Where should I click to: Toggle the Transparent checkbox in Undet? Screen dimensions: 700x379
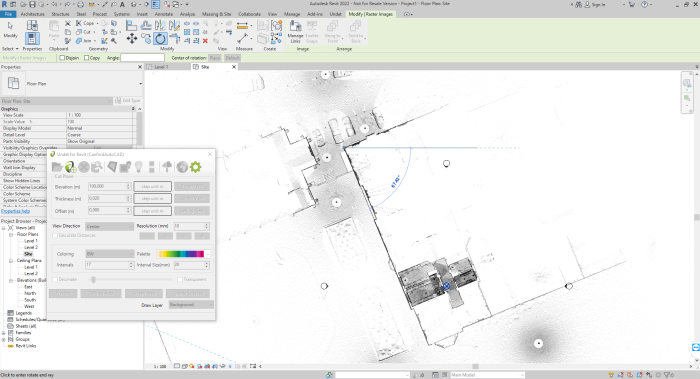179,279
